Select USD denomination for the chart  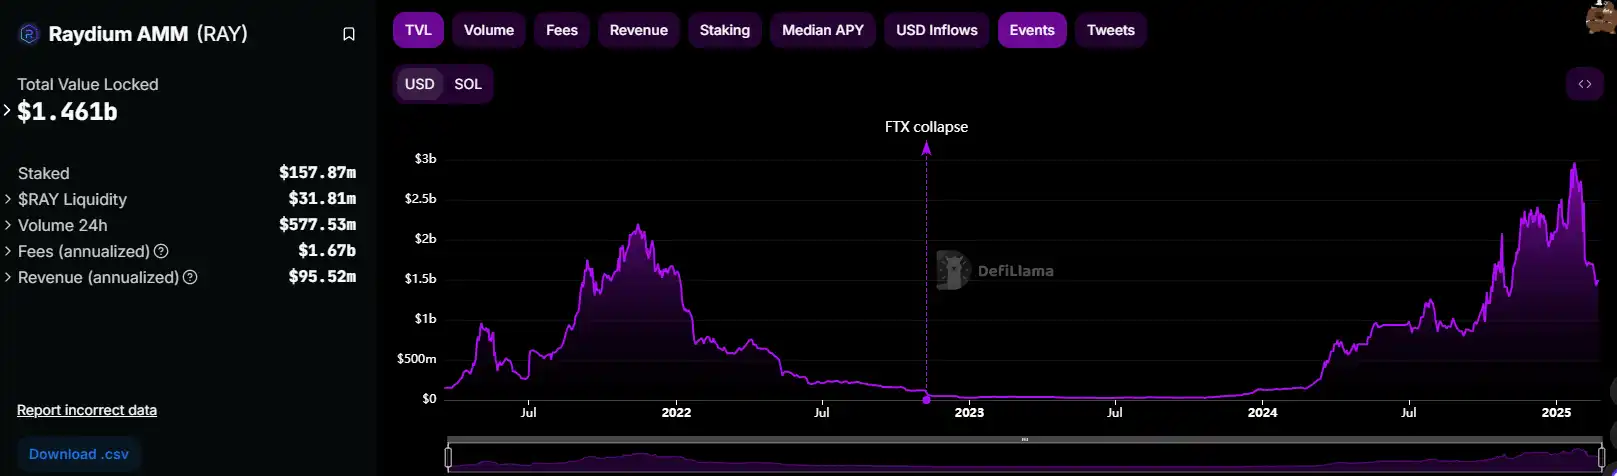[x=419, y=84]
